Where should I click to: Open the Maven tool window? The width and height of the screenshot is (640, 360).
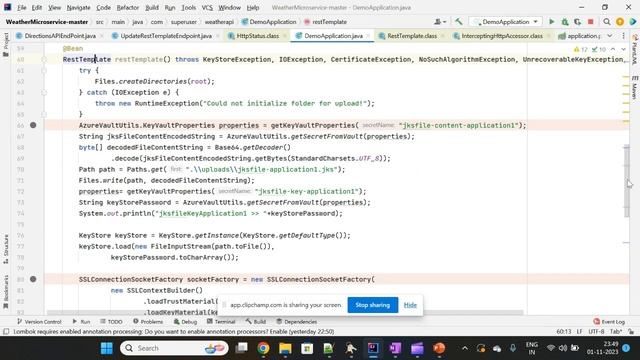click(x=635, y=87)
